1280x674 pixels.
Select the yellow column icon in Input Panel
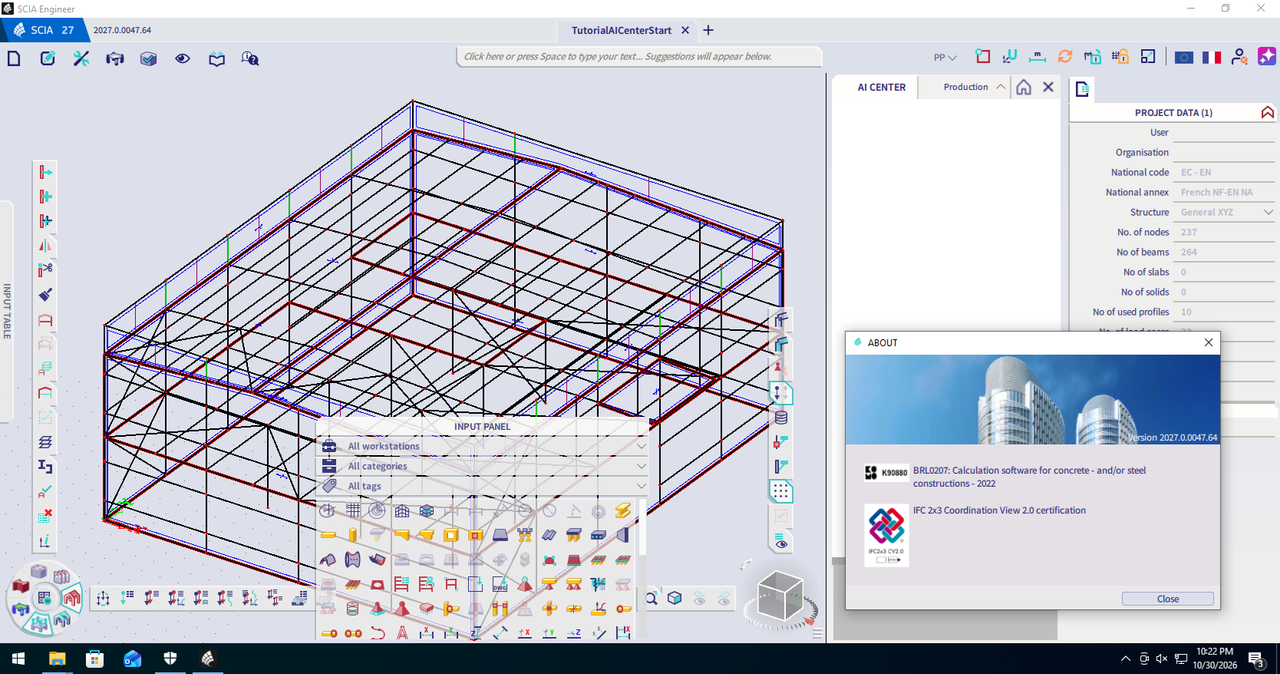tap(352, 536)
